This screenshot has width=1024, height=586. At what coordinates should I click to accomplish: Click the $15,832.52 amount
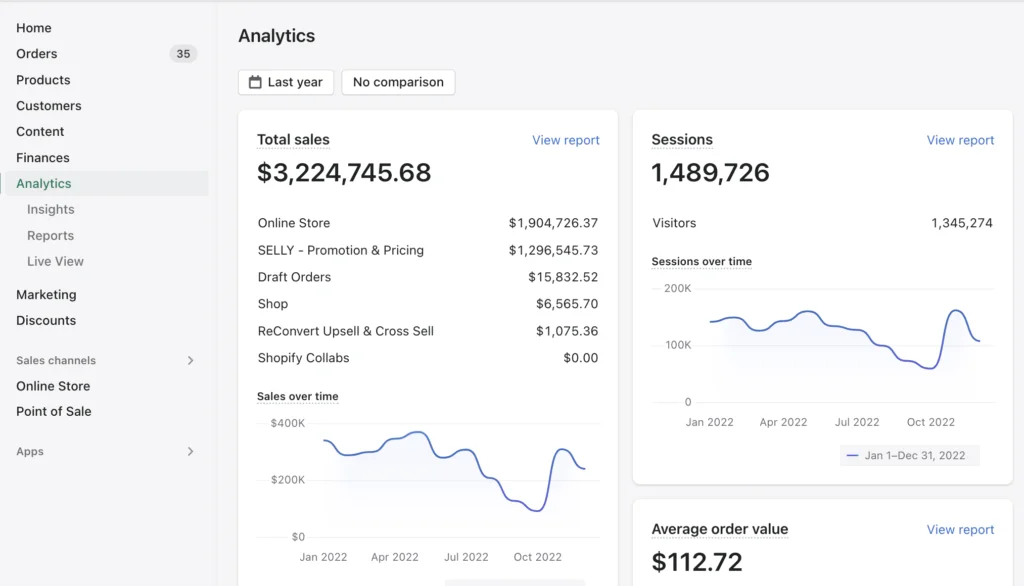click(x=563, y=277)
